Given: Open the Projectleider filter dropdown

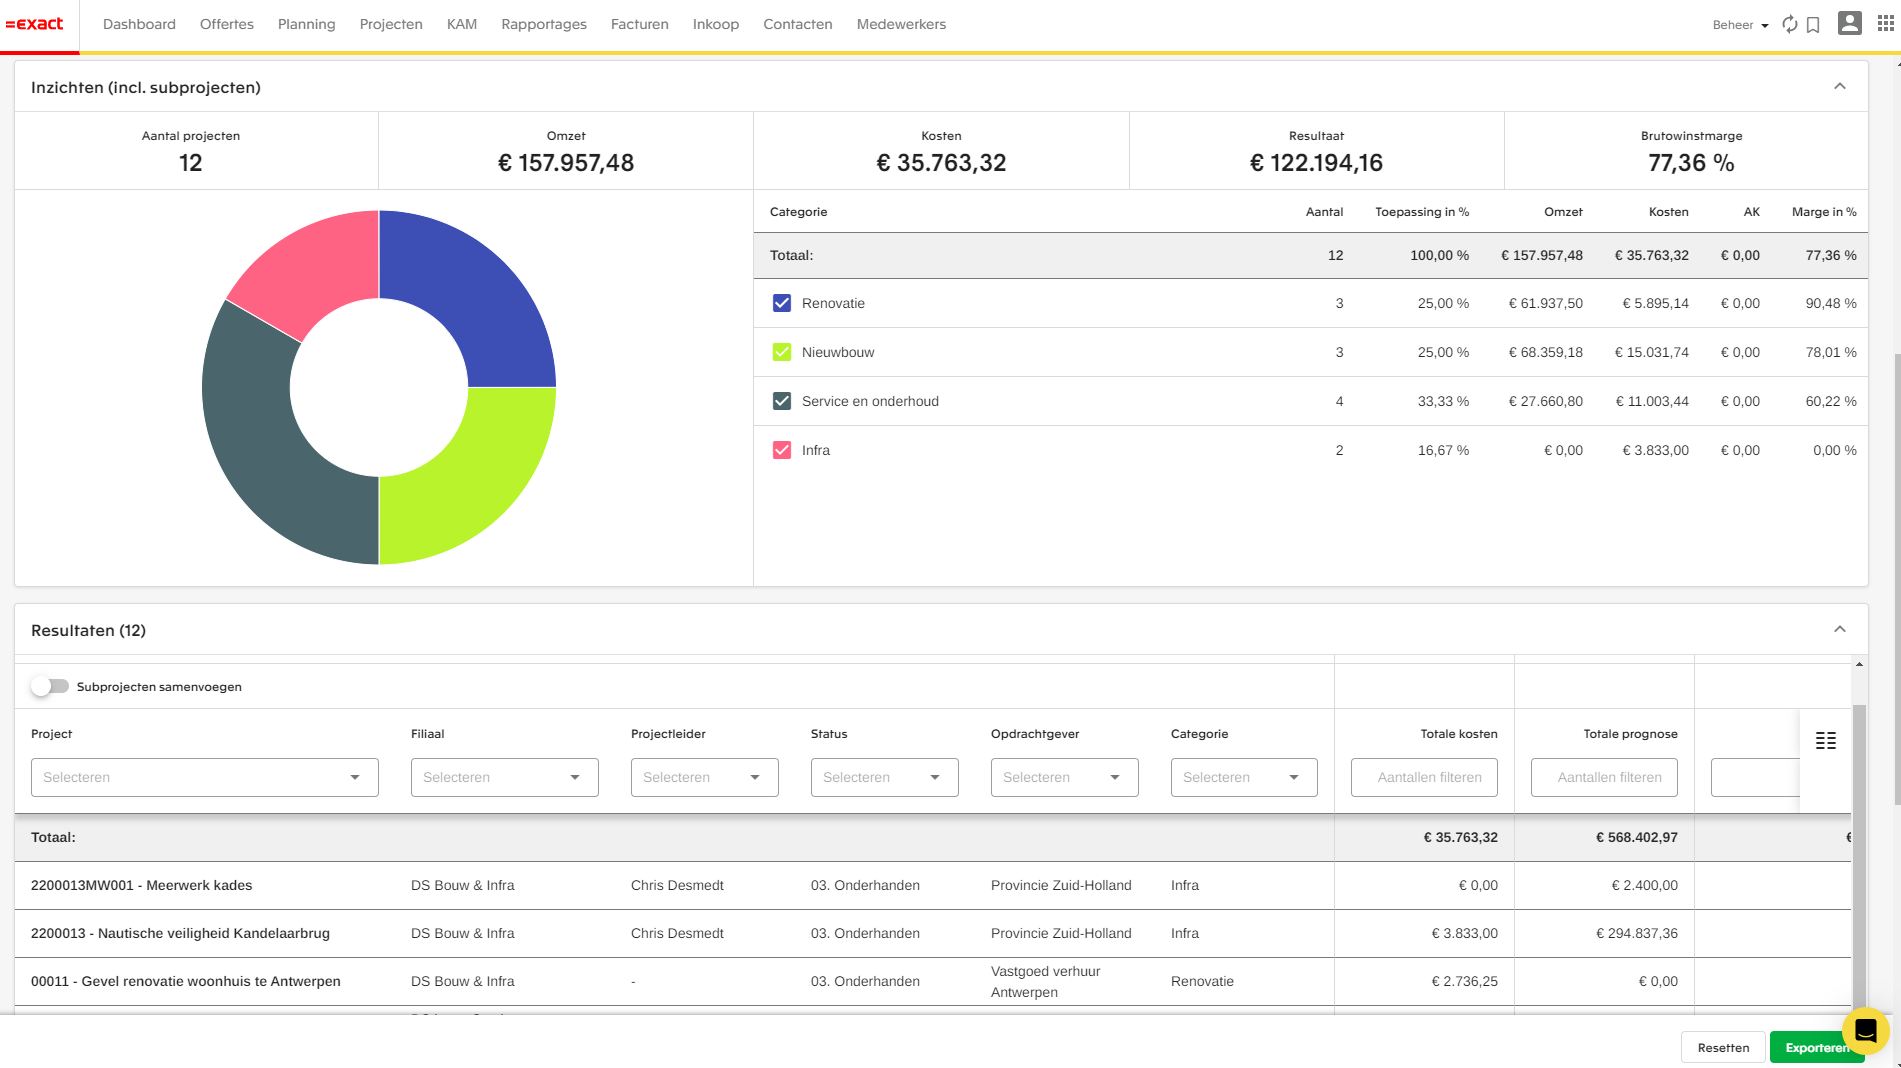Looking at the screenshot, I should point(705,777).
